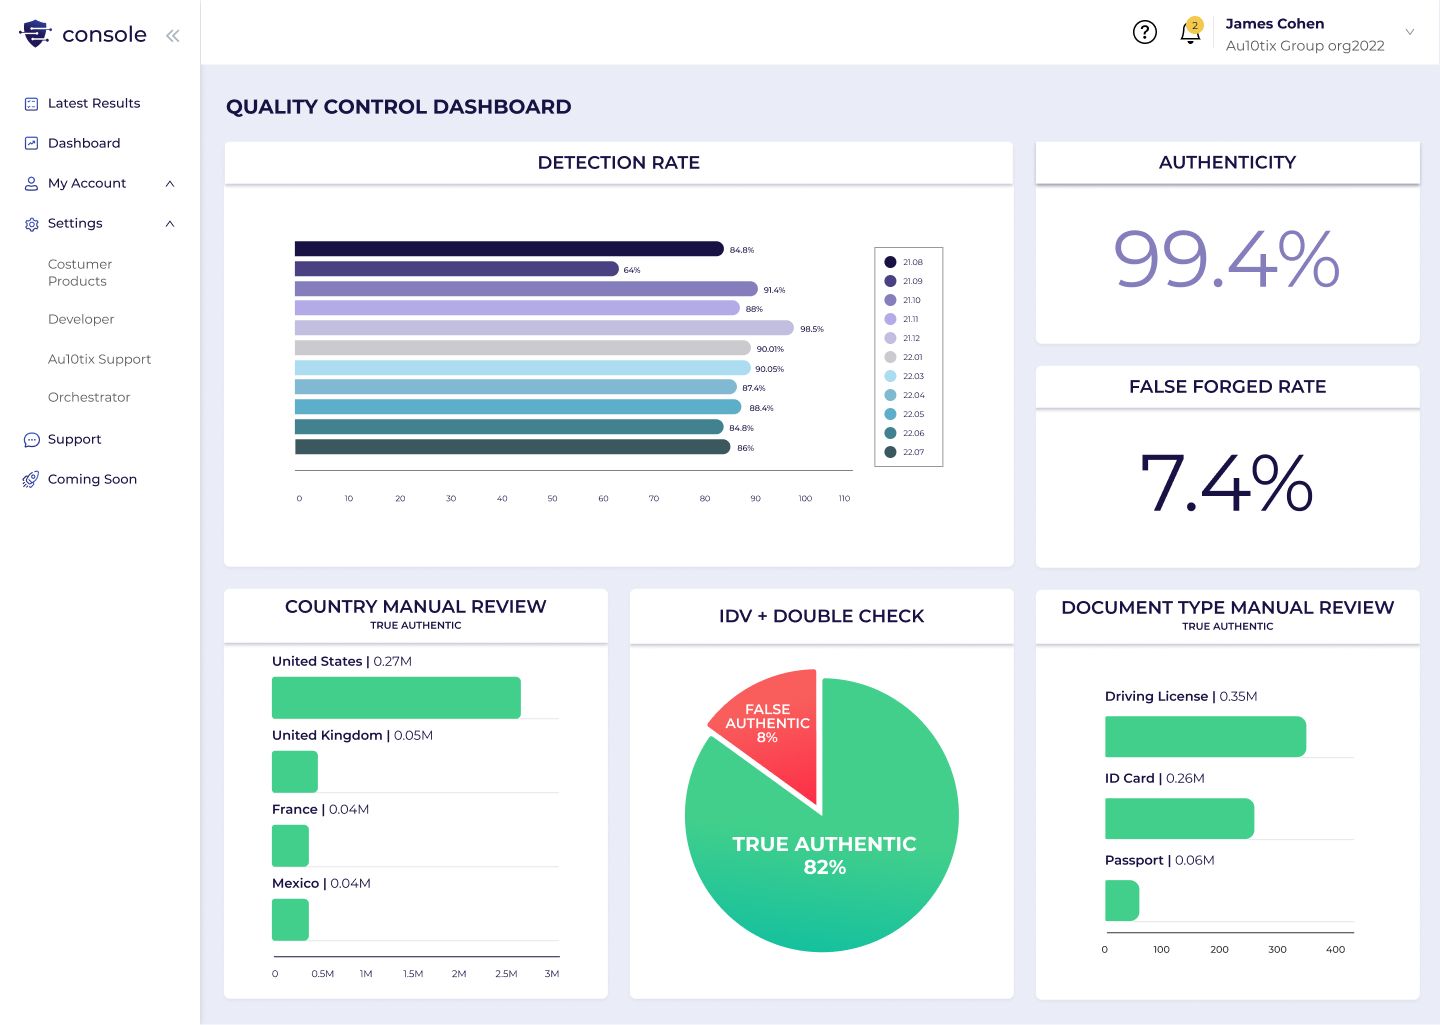Select the Orchestrator menu item
This screenshot has width=1440, height=1025.
tap(89, 398)
